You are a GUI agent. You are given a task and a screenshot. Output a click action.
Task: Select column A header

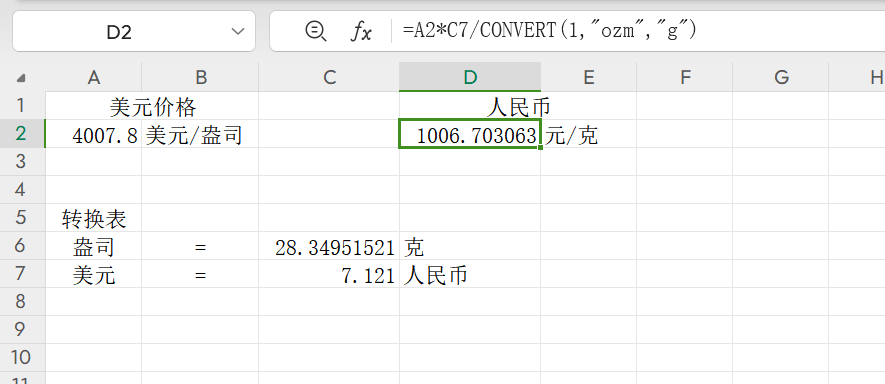pyautogui.click(x=94, y=77)
